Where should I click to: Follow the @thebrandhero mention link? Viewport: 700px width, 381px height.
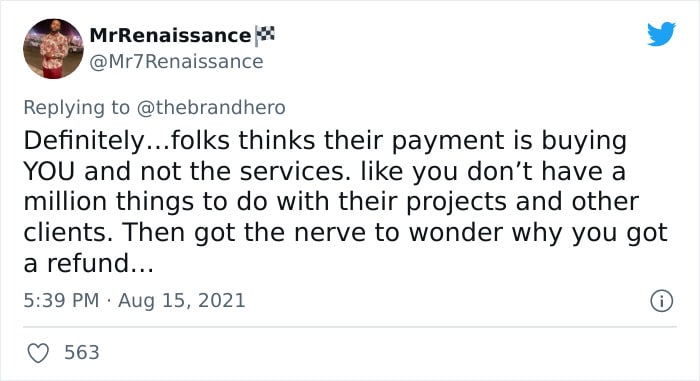click(211, 108)
